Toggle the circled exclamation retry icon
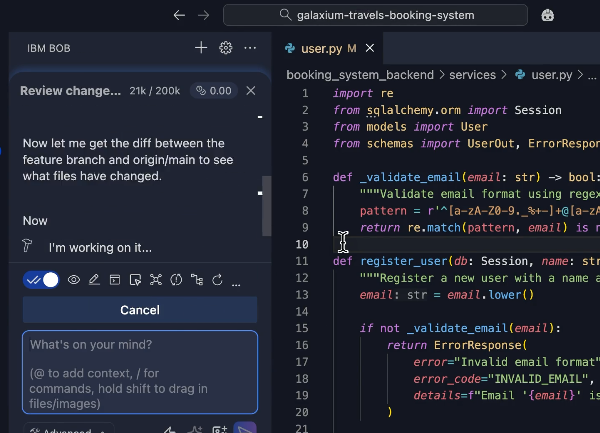600x433 pixels. (x=176, y=280)
